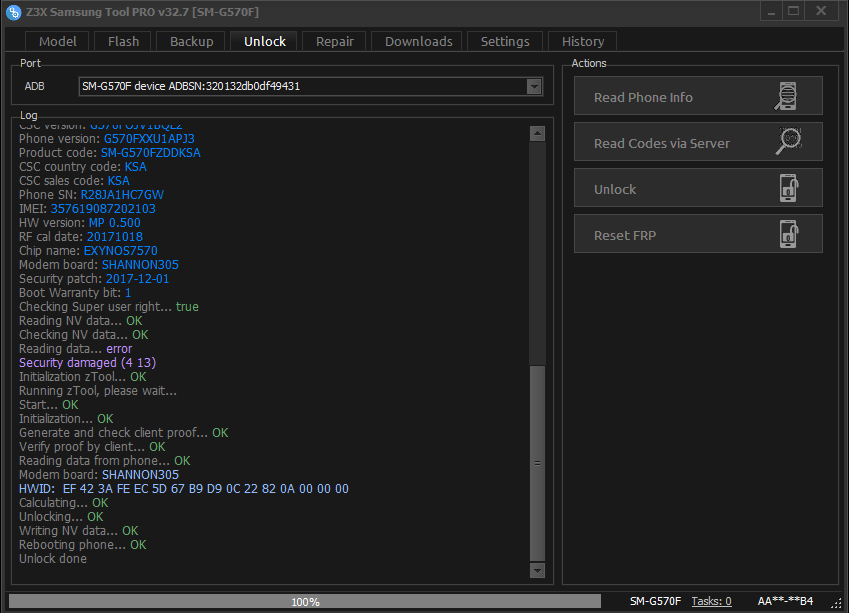The height and width of the screenshot is (613, 849).
Task: Click the HW version MP 0.500
Action: [114, 223]
